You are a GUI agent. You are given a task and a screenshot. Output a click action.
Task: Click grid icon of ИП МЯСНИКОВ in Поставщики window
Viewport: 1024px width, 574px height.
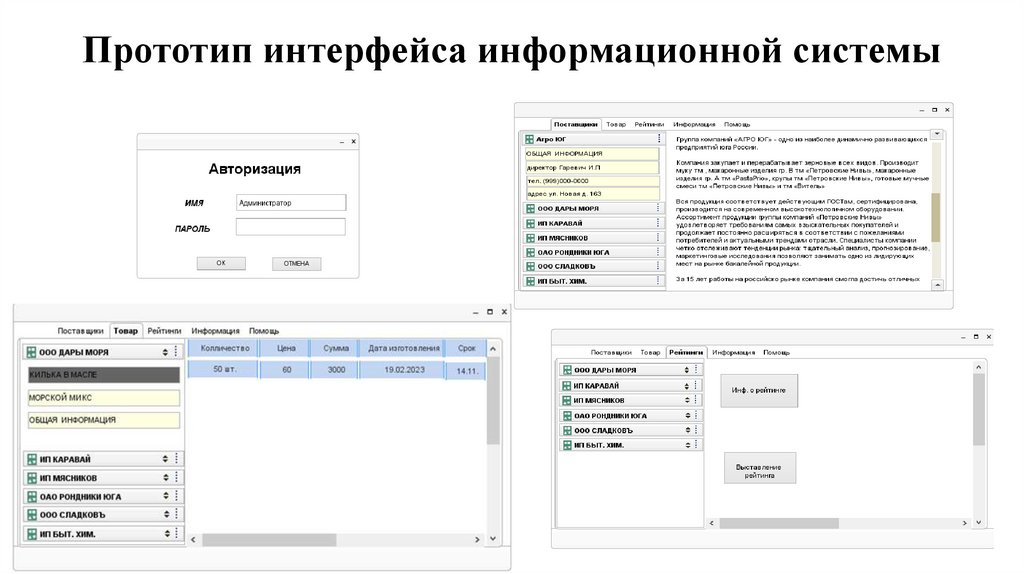530,238
